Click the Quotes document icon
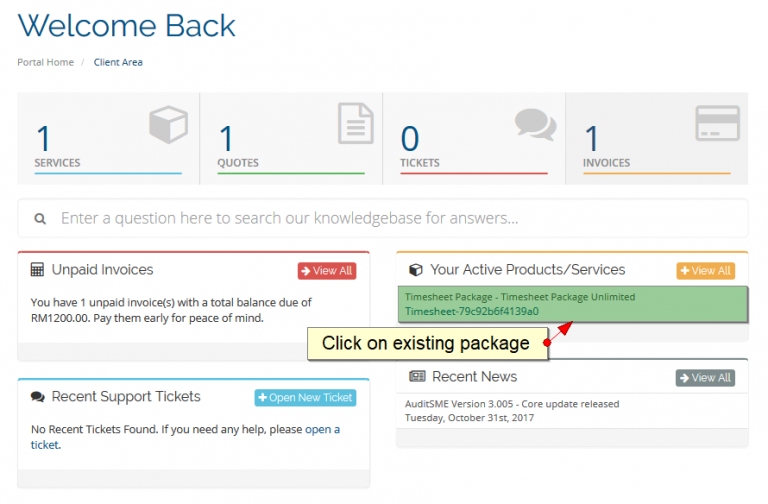Image resolution: width=768 pixels, height=504 pixels. click(356, 123)
